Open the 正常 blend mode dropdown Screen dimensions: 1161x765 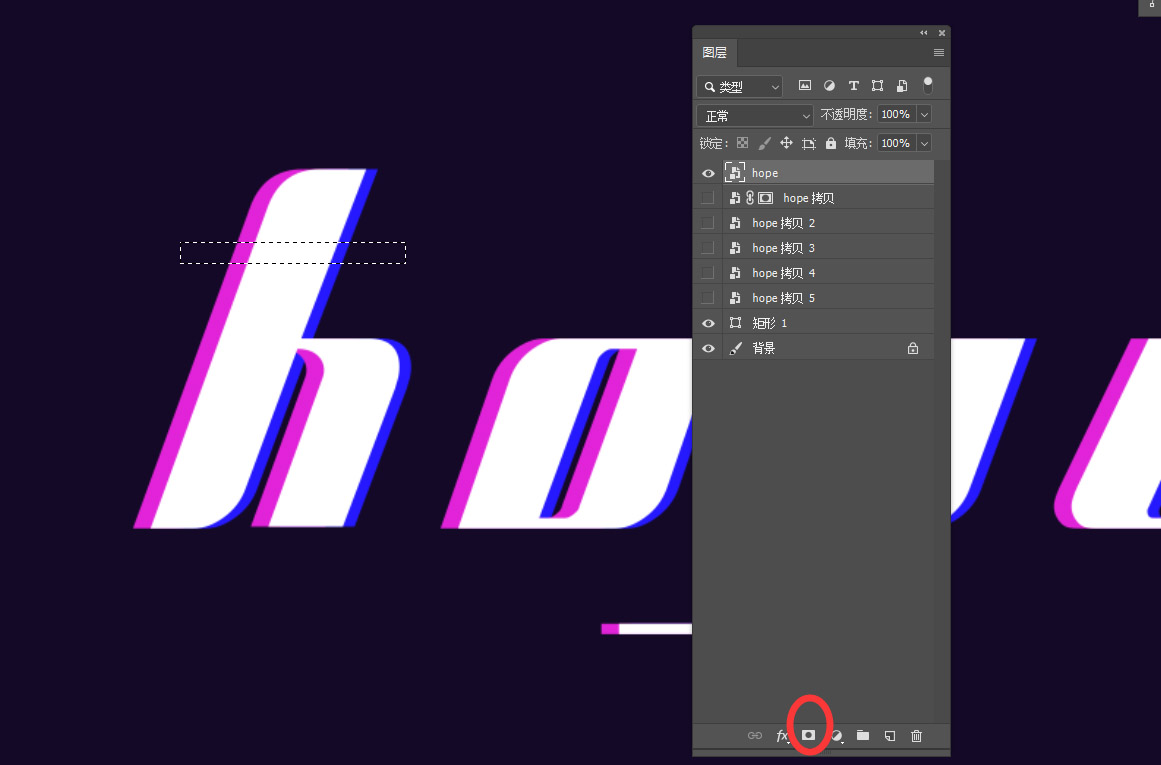(x=755, y=116)
